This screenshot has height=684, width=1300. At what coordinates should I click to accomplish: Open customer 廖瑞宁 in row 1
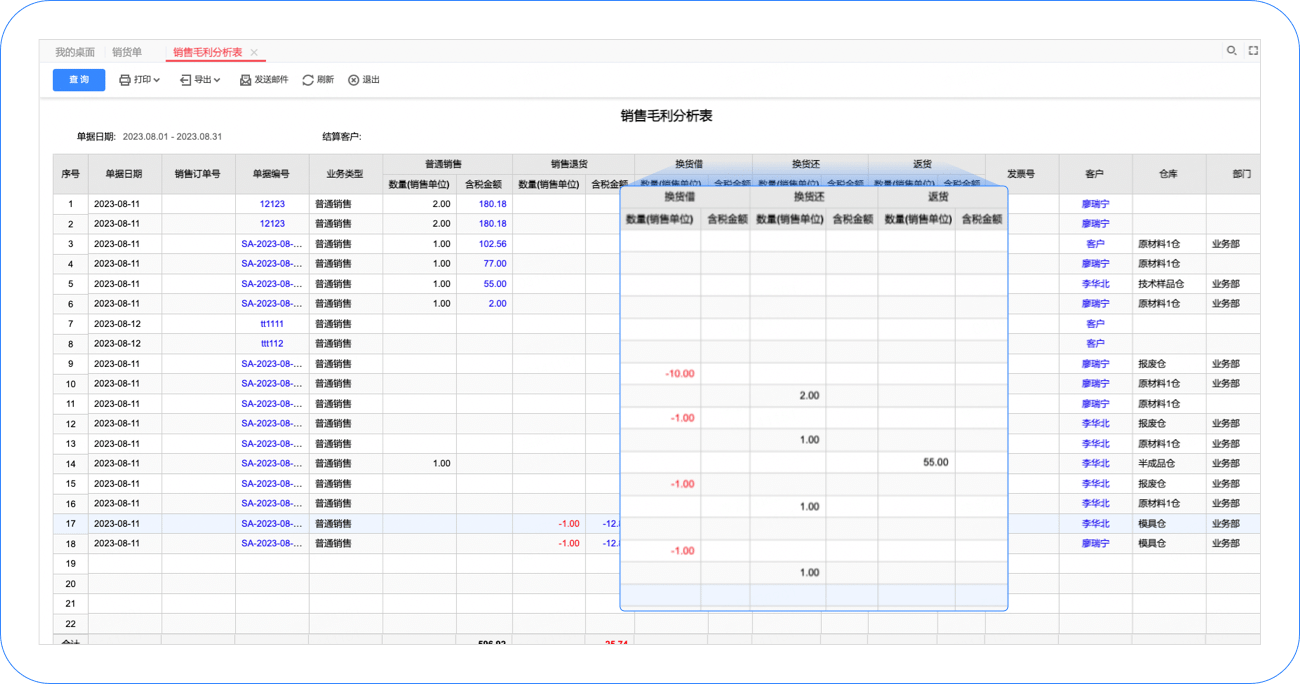tap(1095, 204)
